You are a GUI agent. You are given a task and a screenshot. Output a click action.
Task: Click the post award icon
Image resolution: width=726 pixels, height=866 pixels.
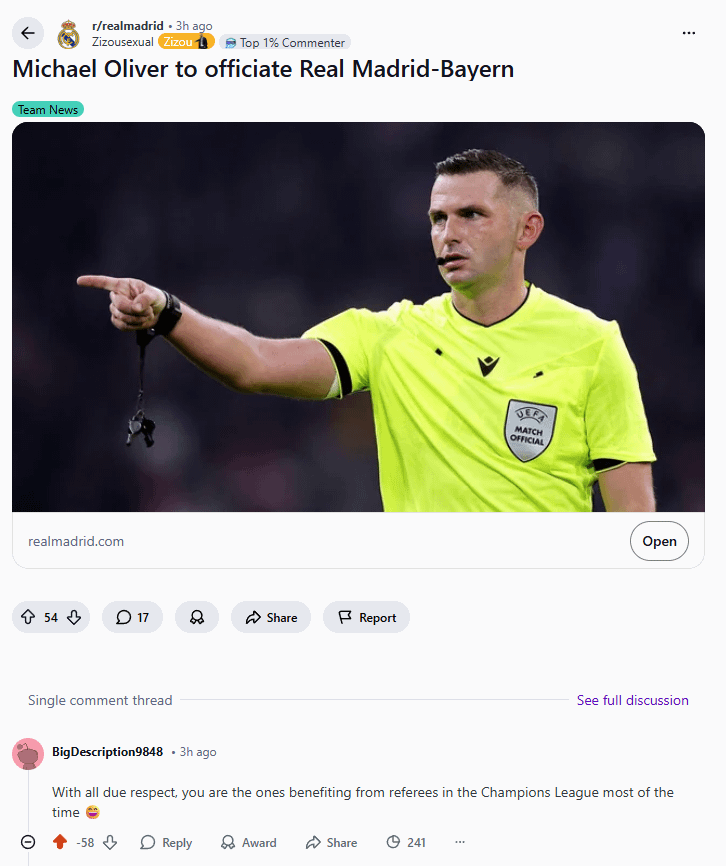coord(197,618)
